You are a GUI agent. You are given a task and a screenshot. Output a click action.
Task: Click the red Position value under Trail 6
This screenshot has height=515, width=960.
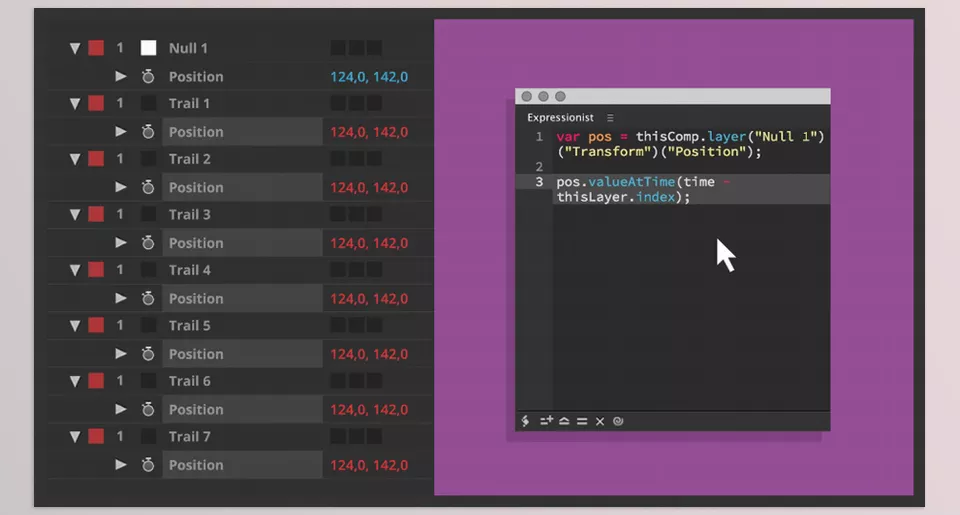369,409
